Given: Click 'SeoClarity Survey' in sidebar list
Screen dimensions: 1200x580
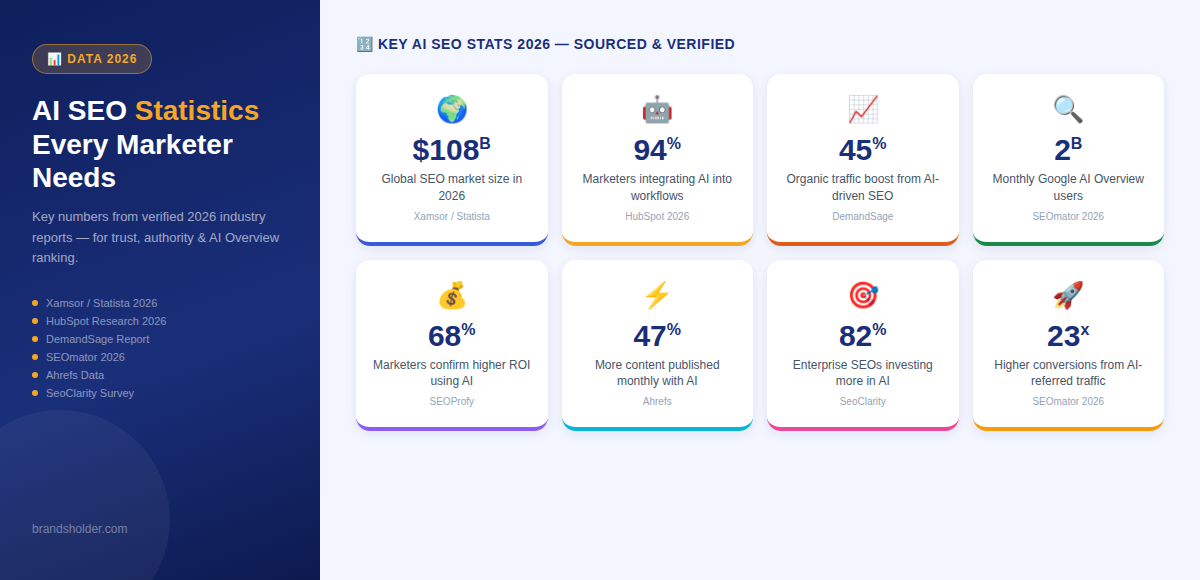Looking at the screenshot, I should [90, 393].
